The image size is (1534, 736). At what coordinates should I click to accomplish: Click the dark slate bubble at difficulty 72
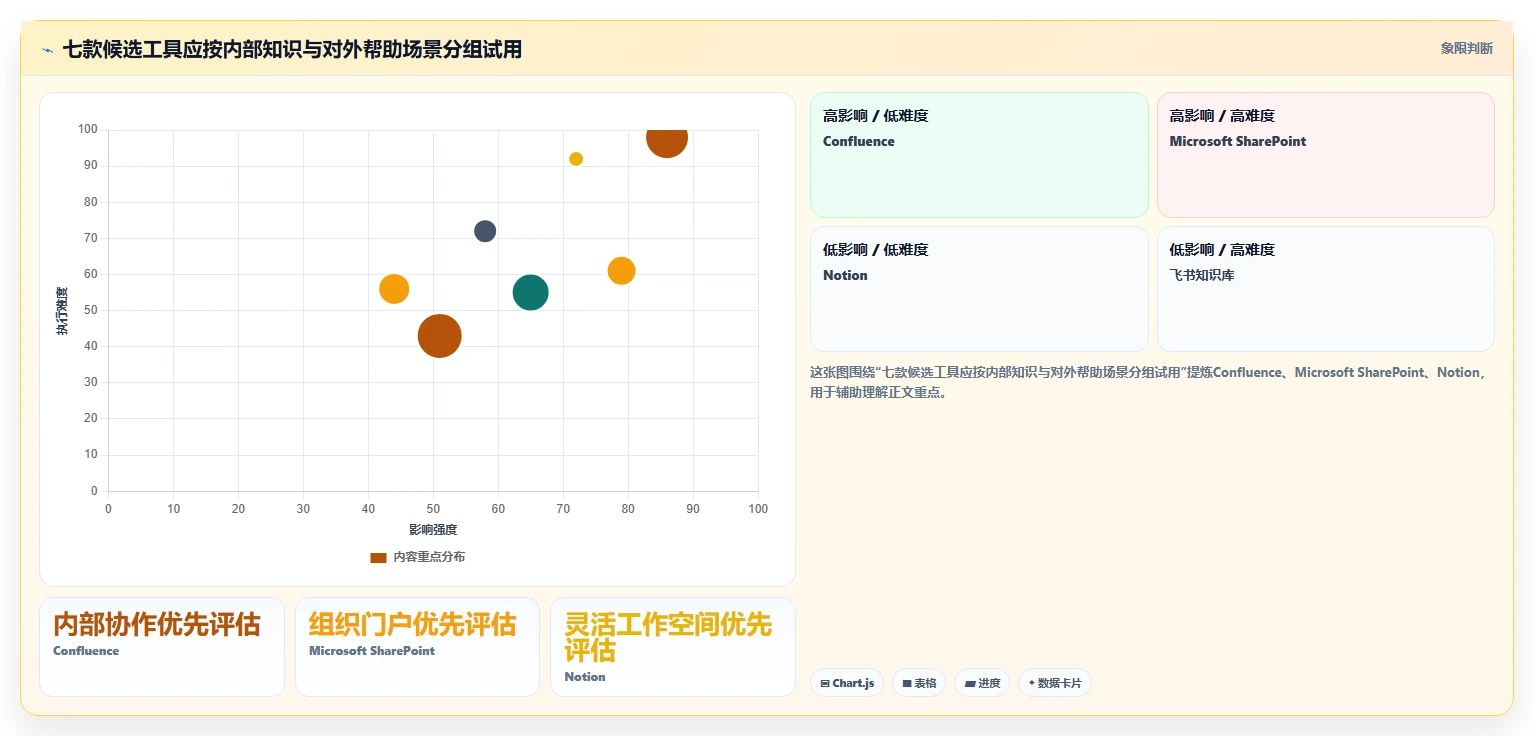point(485,231)
